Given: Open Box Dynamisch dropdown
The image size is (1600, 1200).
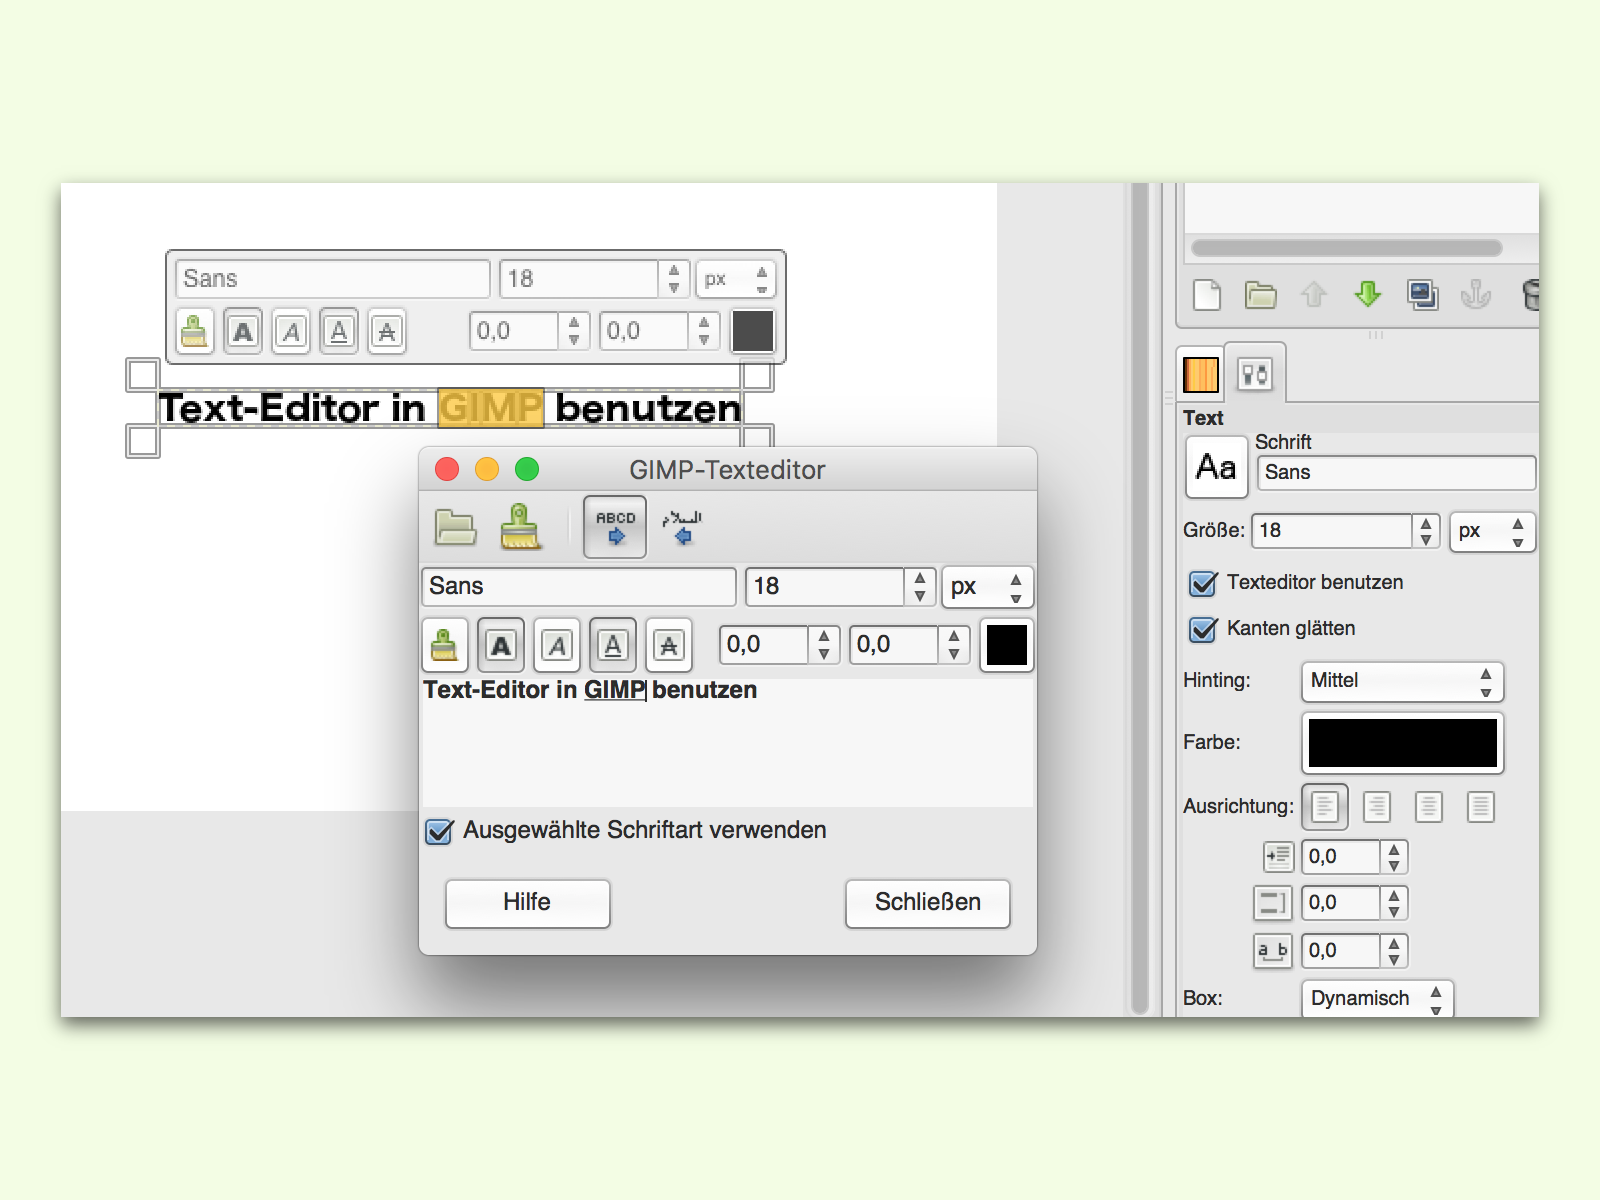Looking at the screenshot, I should coord(1377,998).
